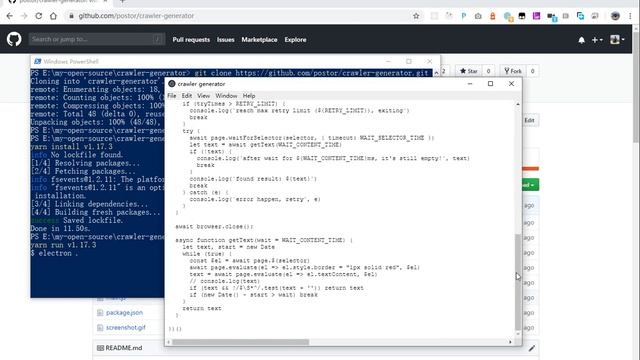Open Edit menu in crawler generator window

click(187, 96)
